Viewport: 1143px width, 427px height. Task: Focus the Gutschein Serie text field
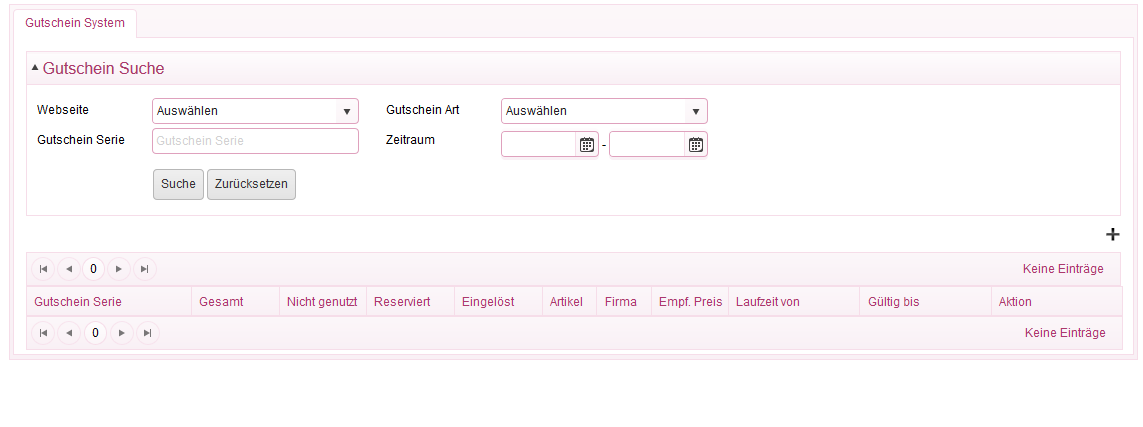tap(255, 141)
